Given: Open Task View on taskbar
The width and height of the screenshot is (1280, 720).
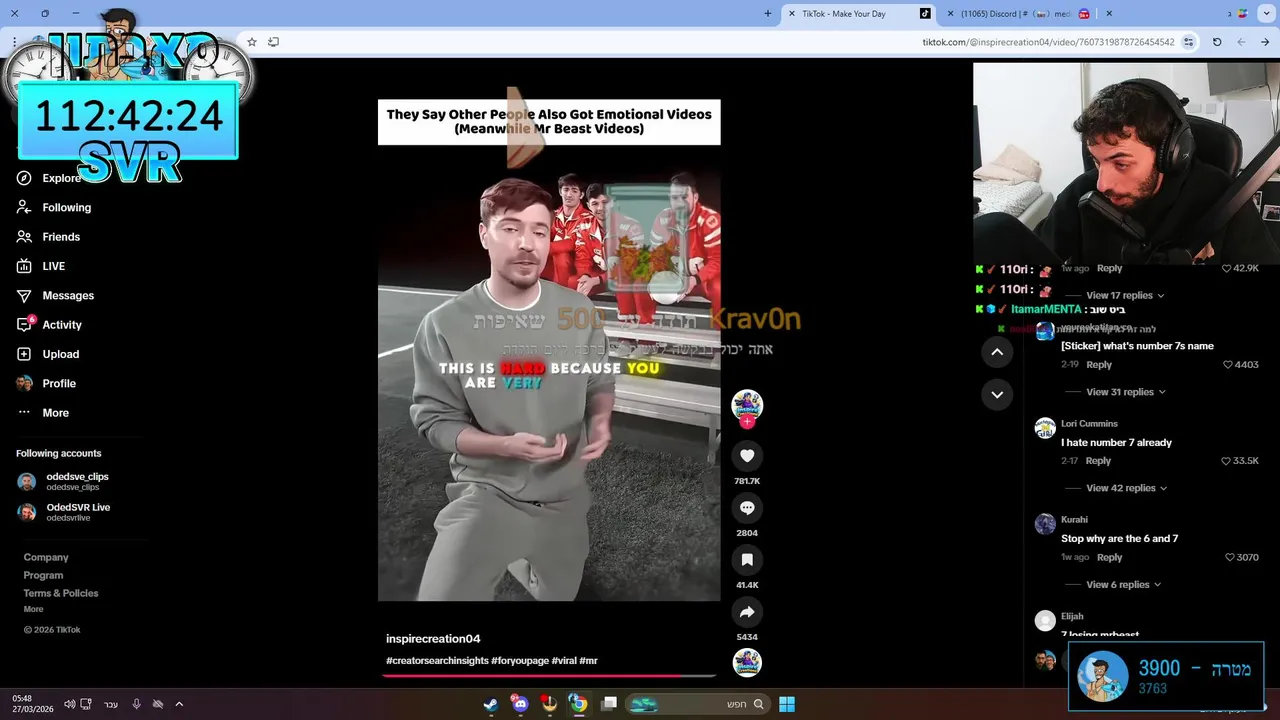Looking at the screenshot, I should [608, 704].
